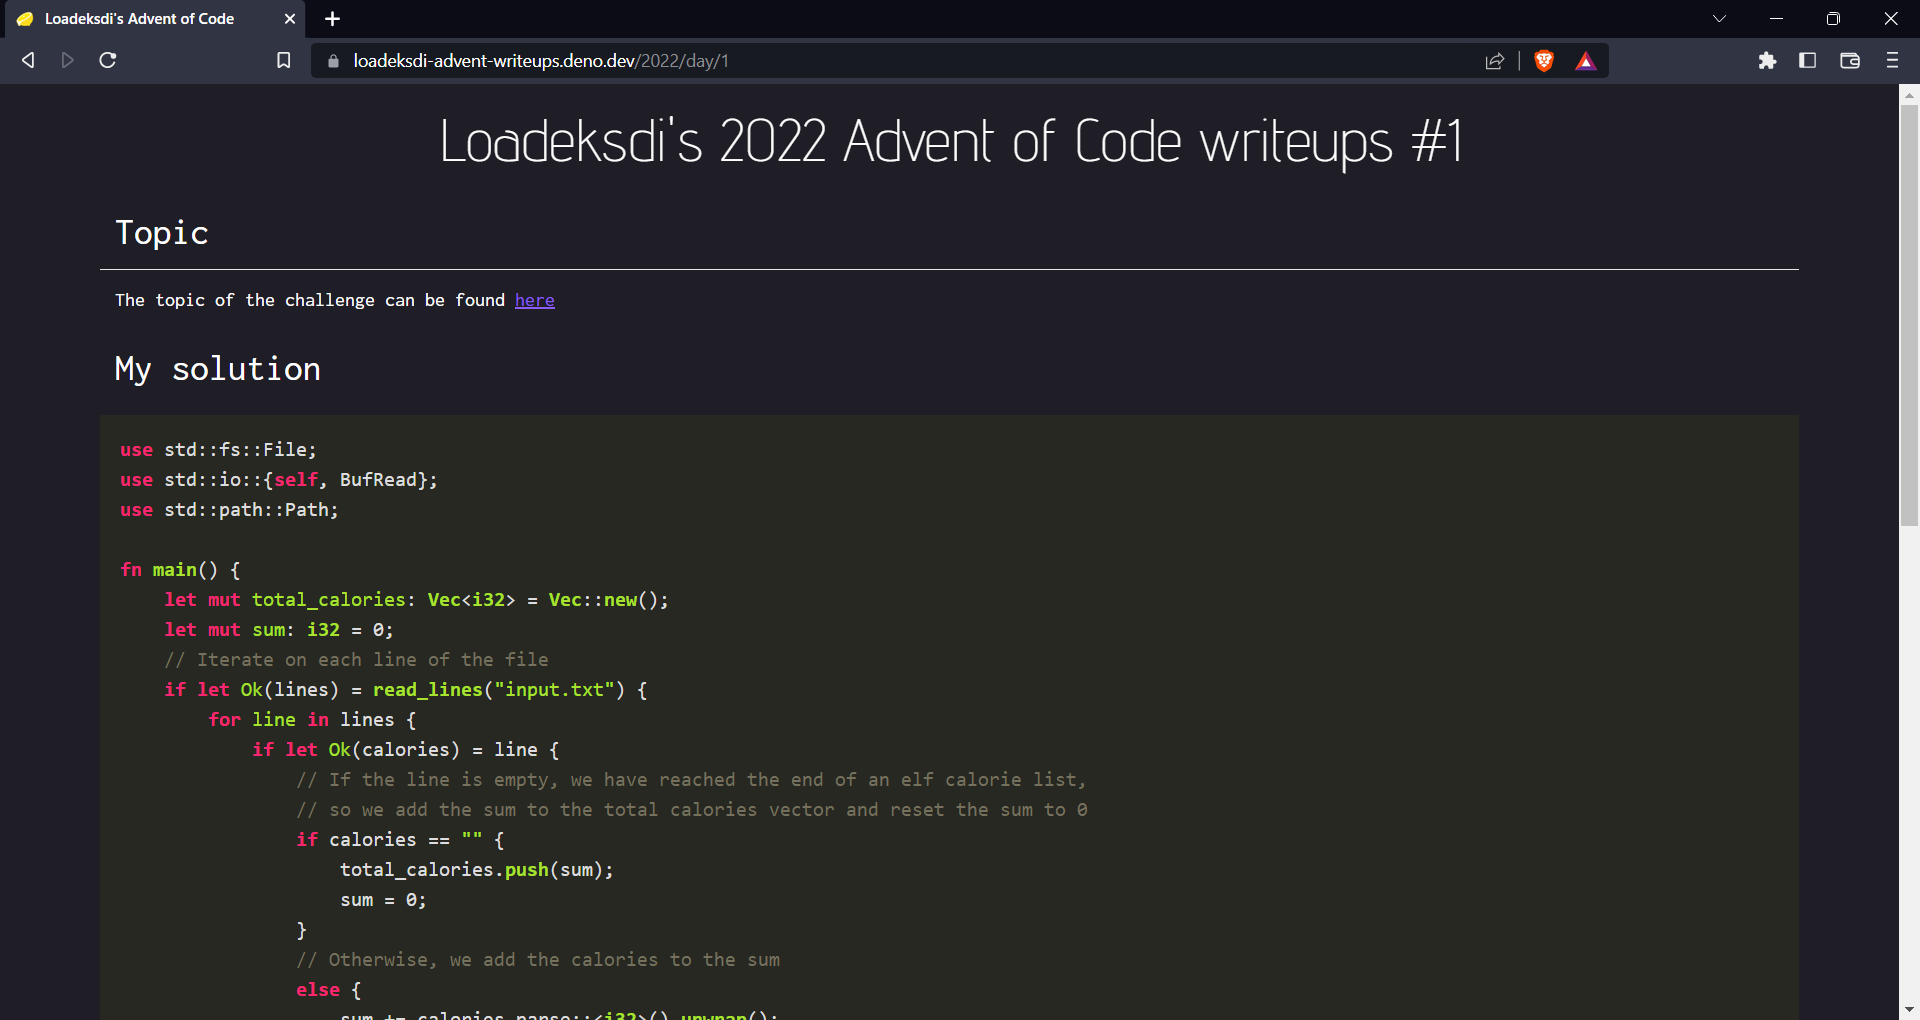Click the scrollbar down arrow
This screenshot has width=1920, height=1020.
pos(1909,1010)
